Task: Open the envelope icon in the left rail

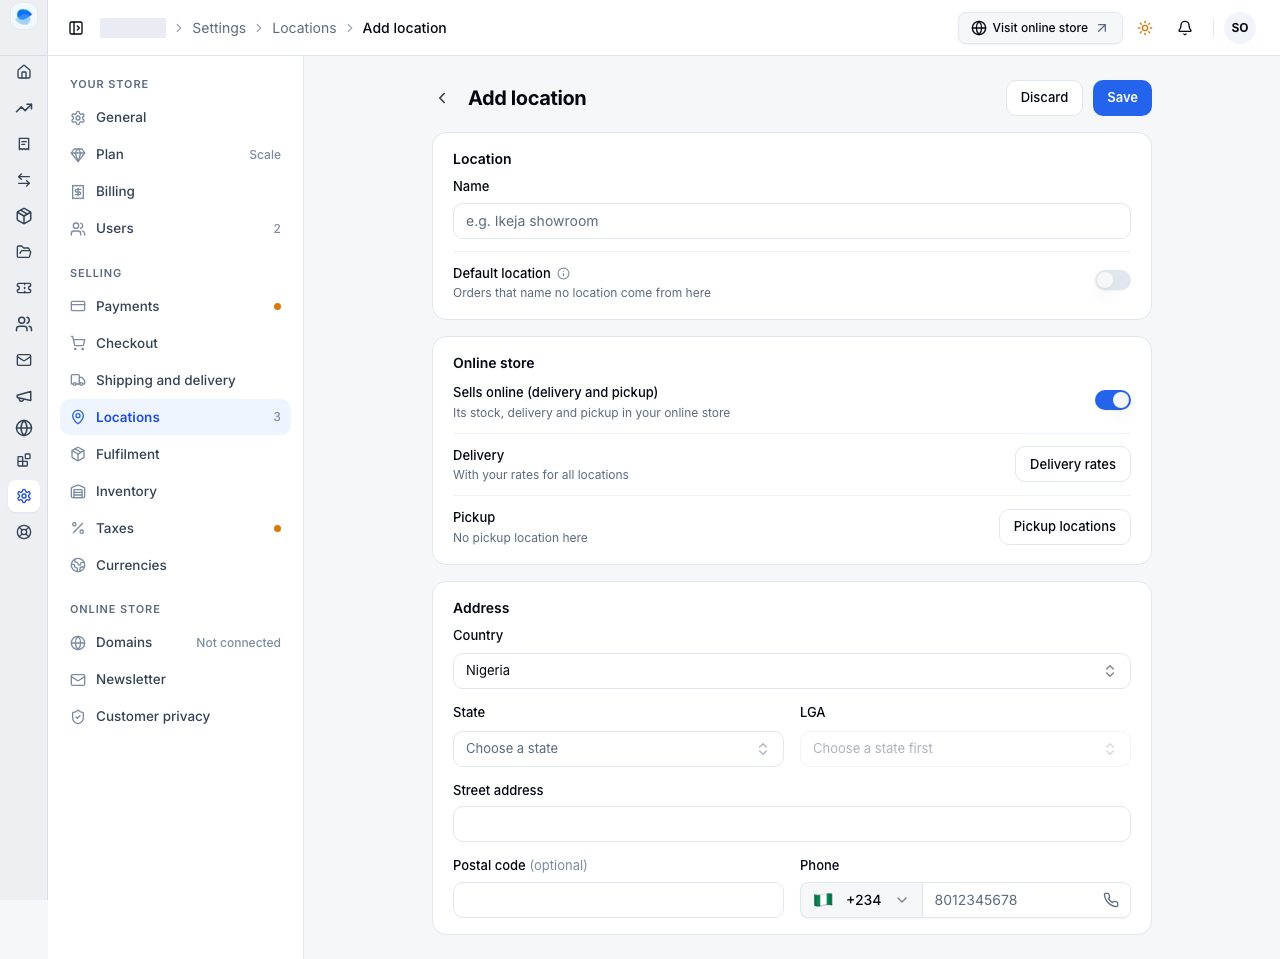Action: (24, 360)
